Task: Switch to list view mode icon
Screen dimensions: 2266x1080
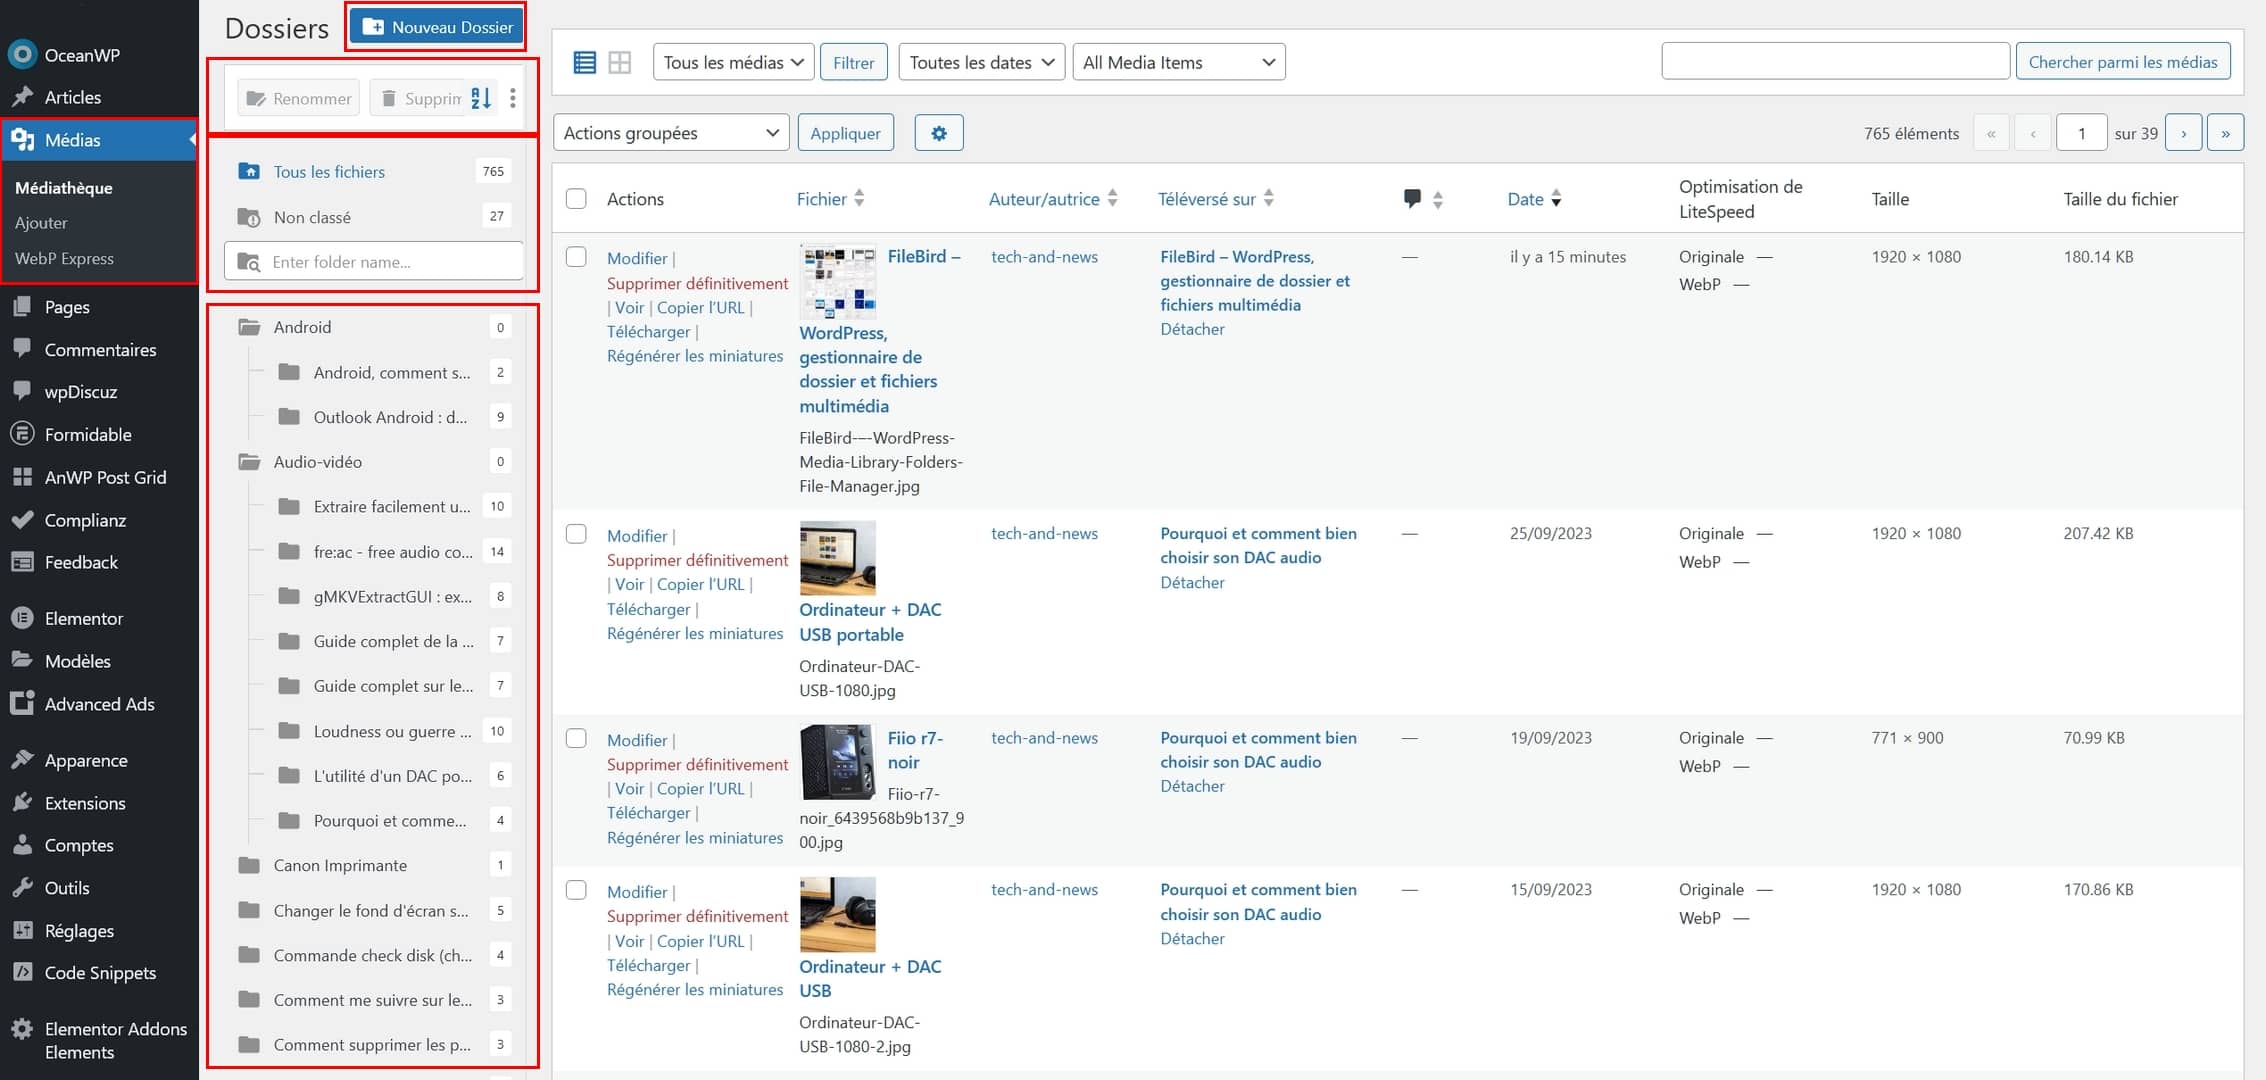Action: pos(585,63)
